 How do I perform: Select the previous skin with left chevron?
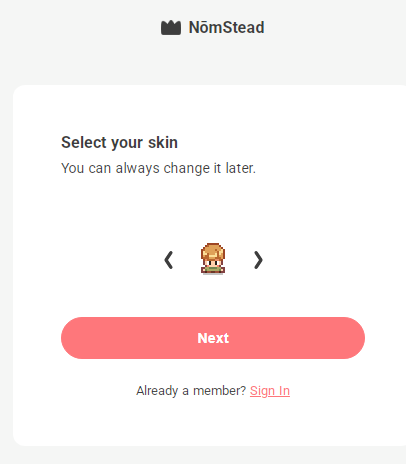coord(169,260)
